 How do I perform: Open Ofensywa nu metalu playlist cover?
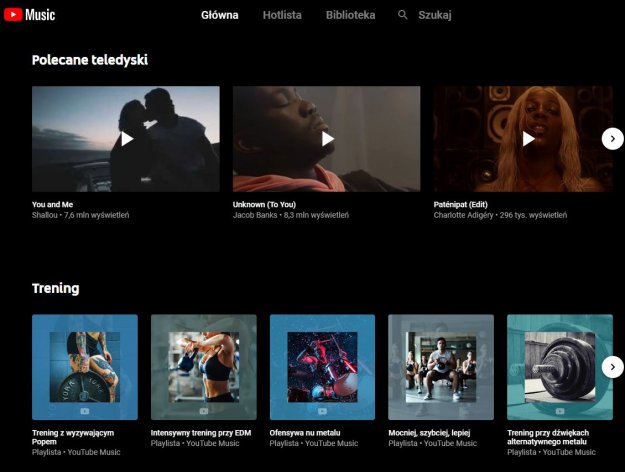tap(322, 367)
